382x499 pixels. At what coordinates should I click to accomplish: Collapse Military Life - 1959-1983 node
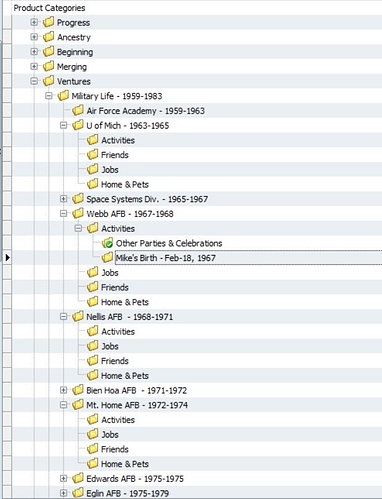(49, 96)
